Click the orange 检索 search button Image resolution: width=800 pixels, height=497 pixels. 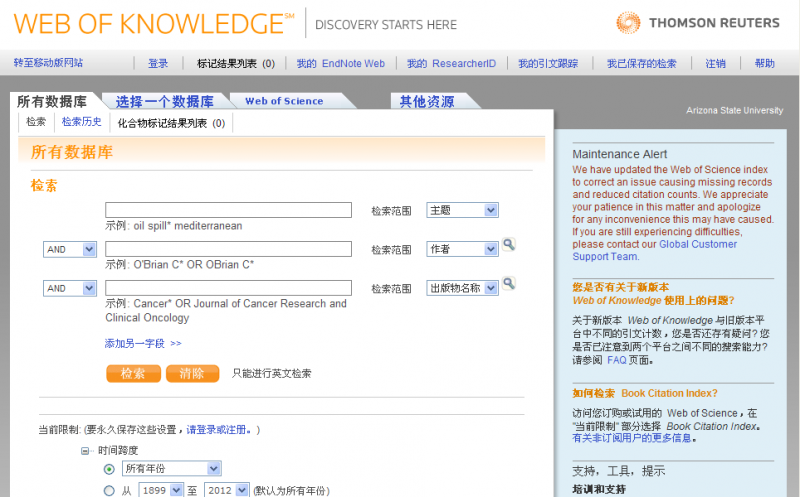(x=133, y=374)
